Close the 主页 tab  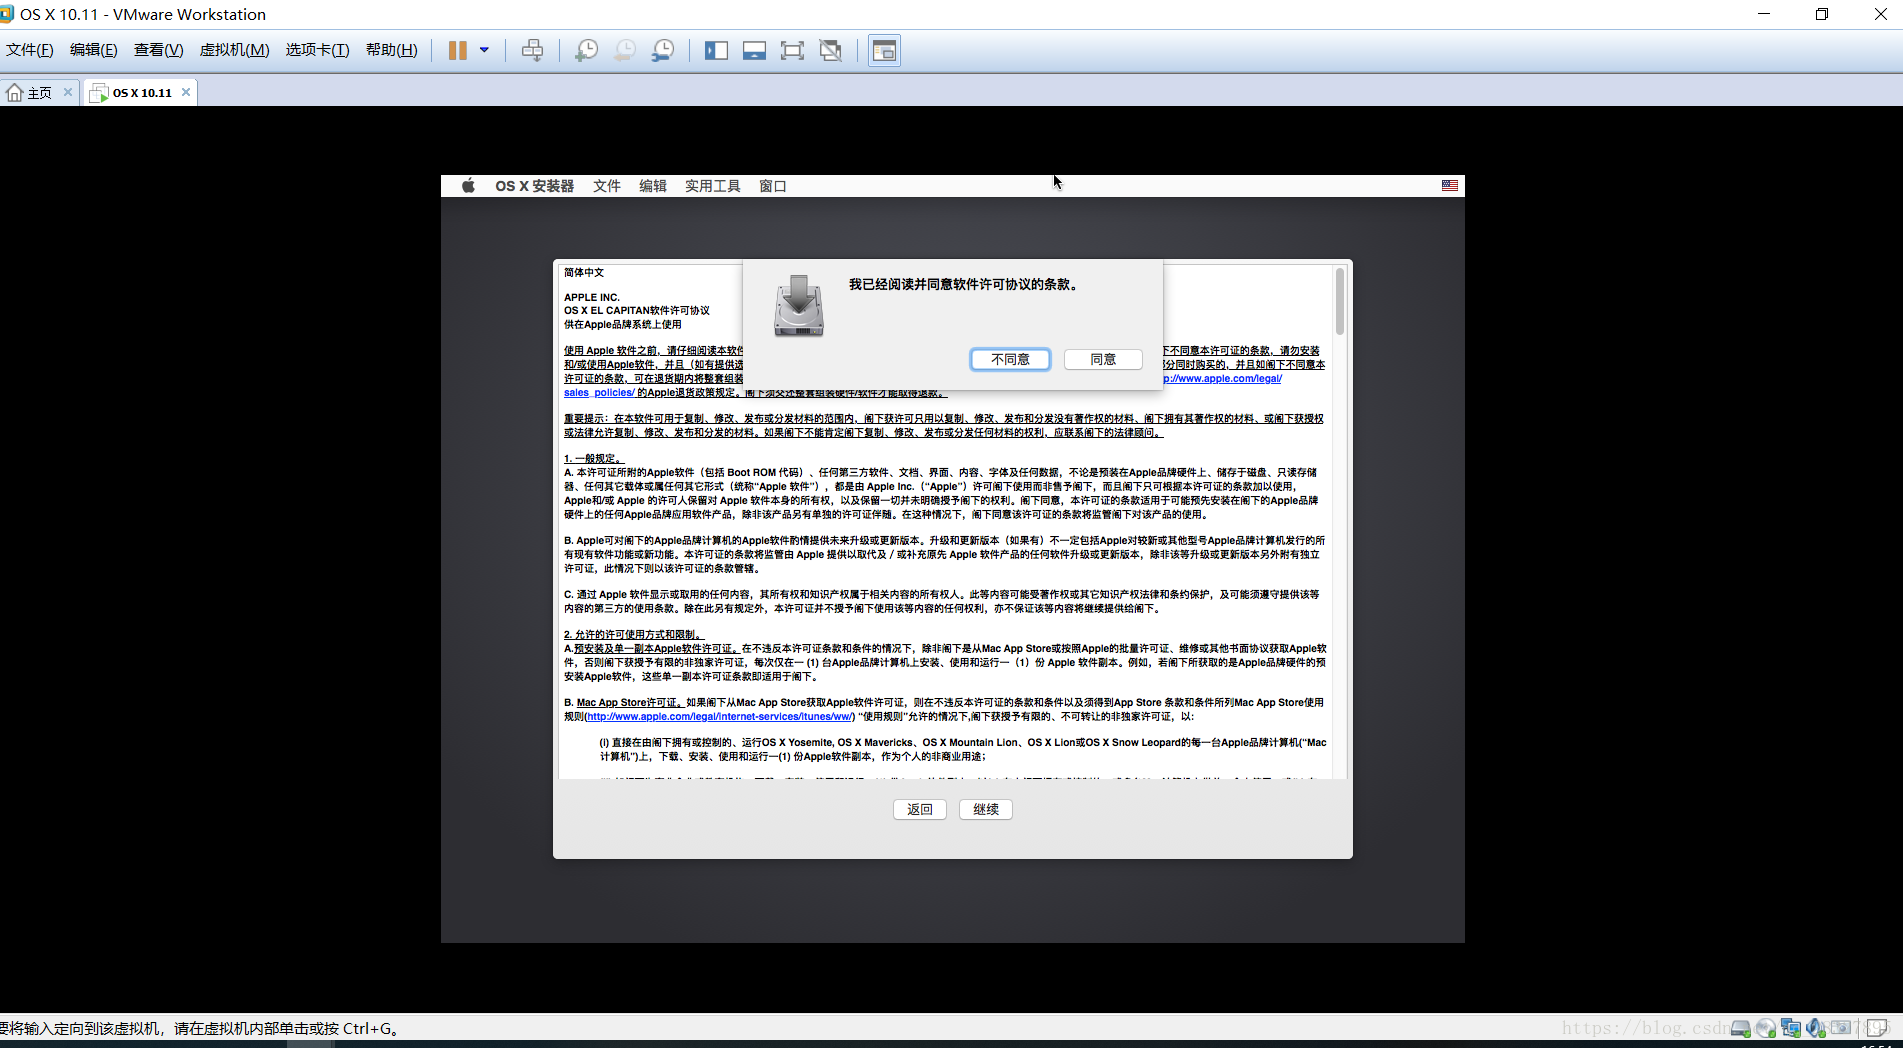[x=68, y=92]
